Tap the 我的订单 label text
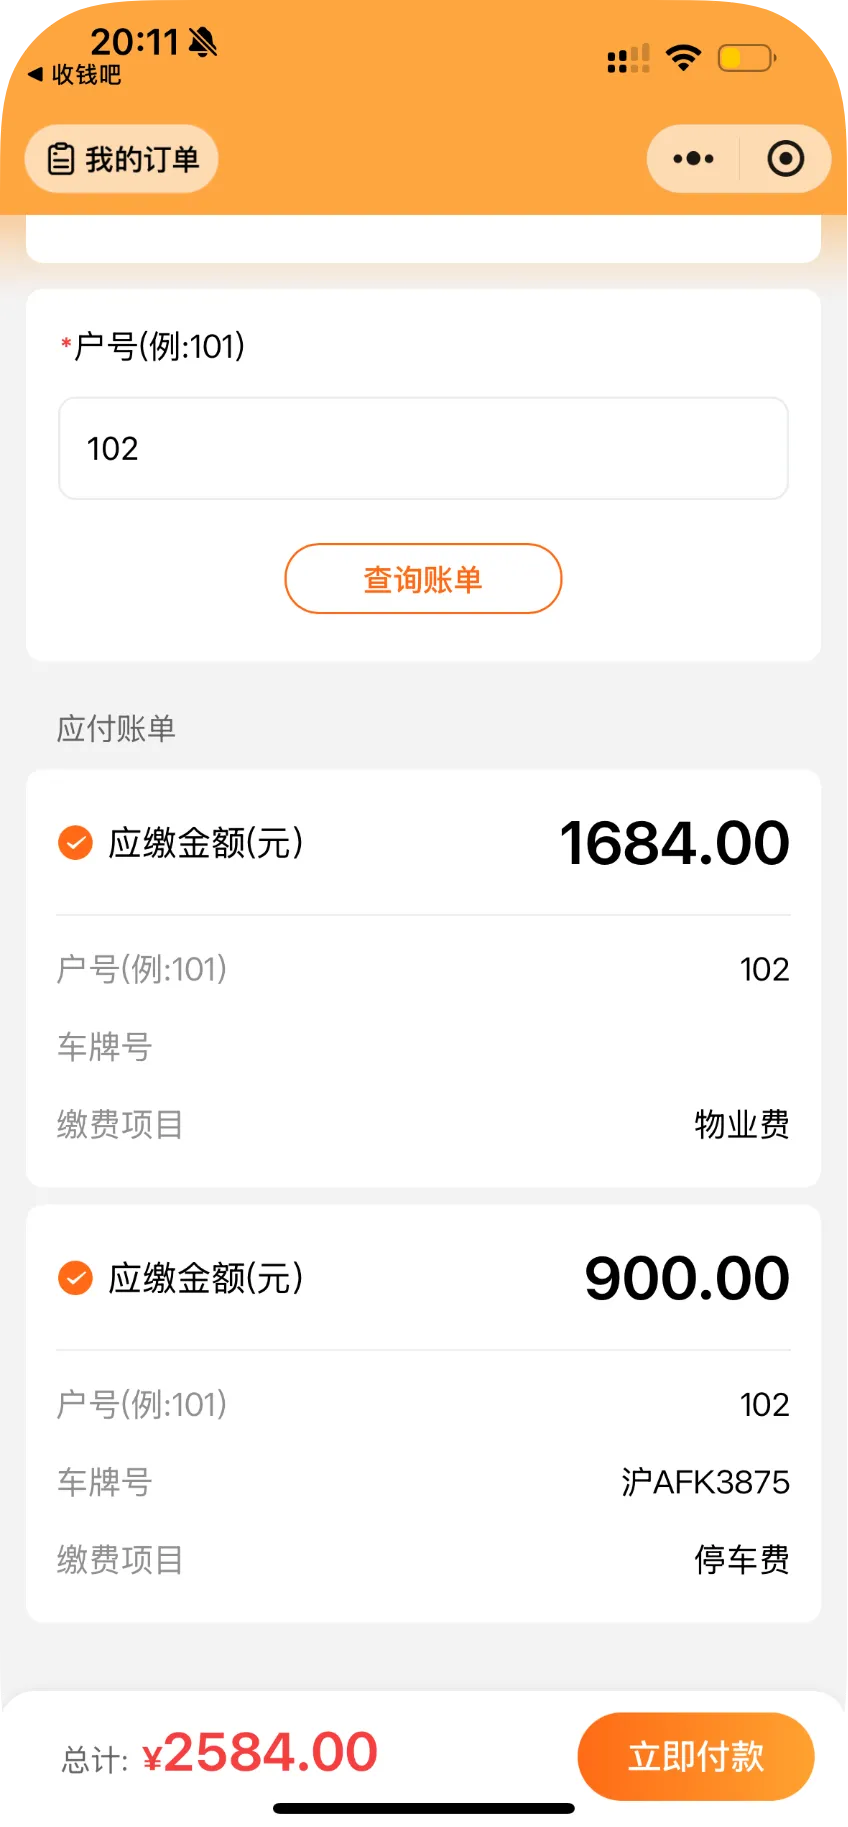The width and height of the screenshot is (848, 1827). coord(142,159)
